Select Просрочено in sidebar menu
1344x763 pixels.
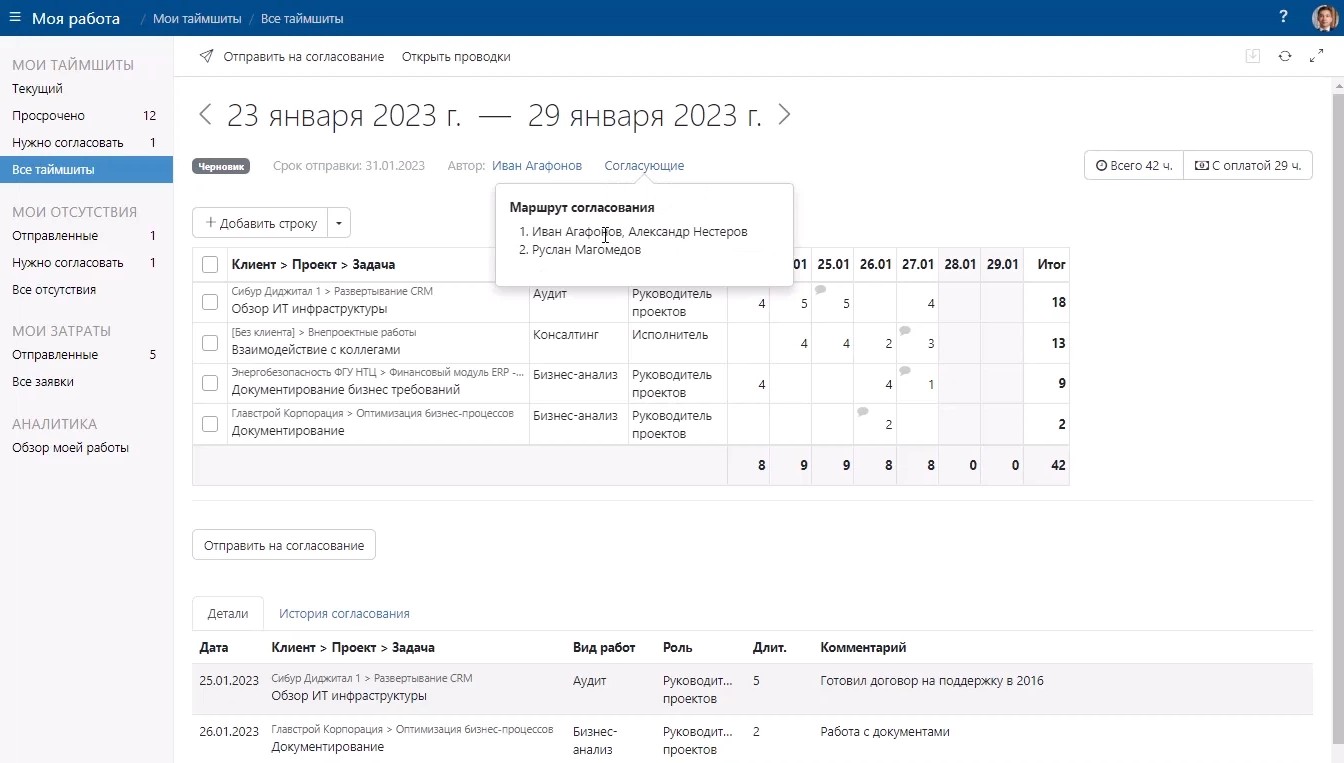click(48, 116)
